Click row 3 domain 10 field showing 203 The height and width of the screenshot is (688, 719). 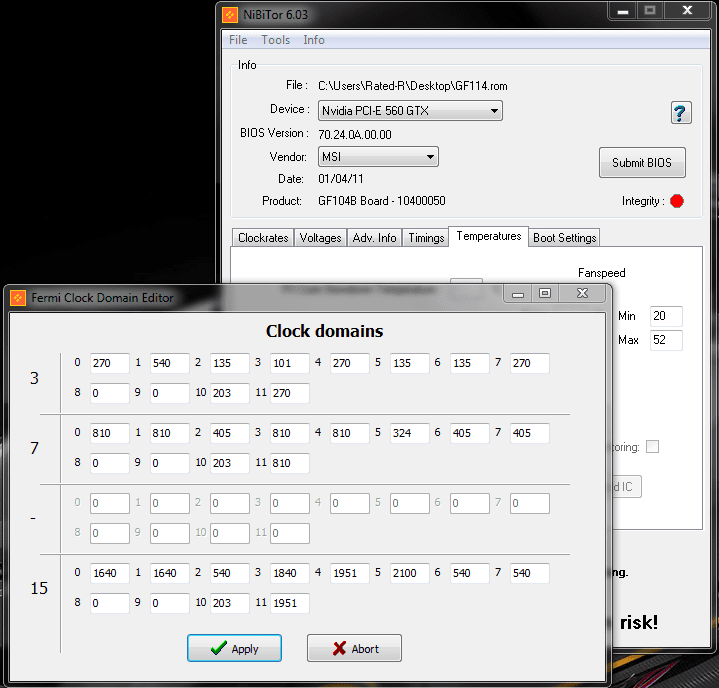(230, 393)
